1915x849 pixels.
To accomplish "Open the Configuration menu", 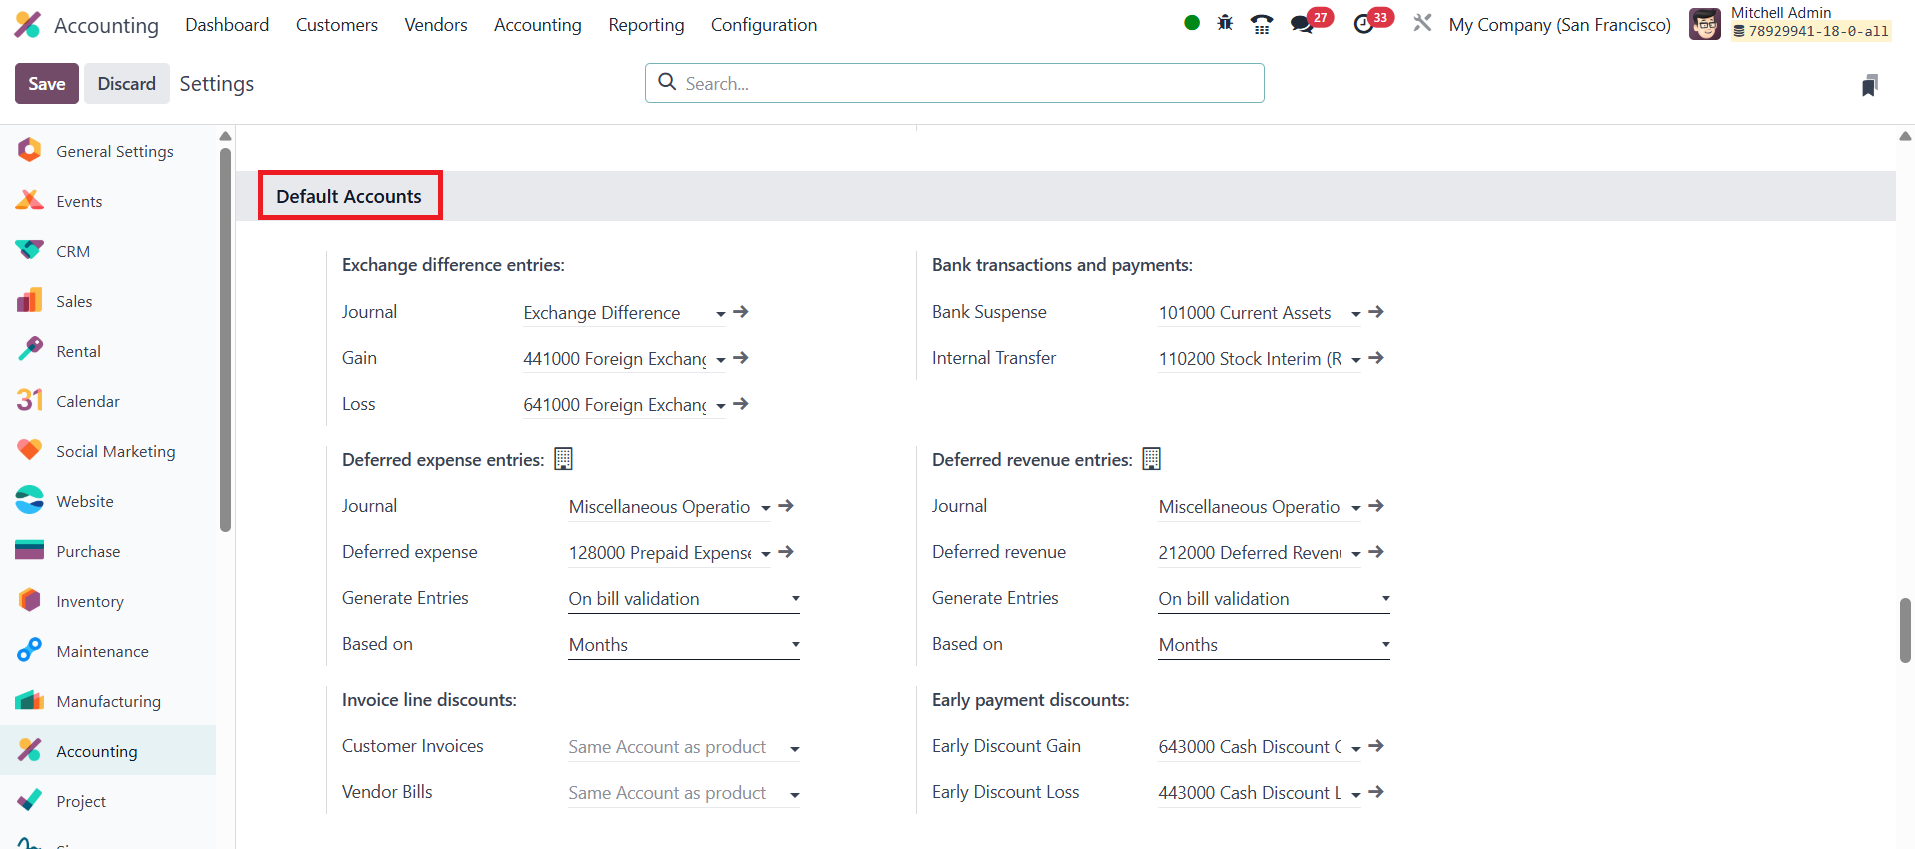I will 763,25.
